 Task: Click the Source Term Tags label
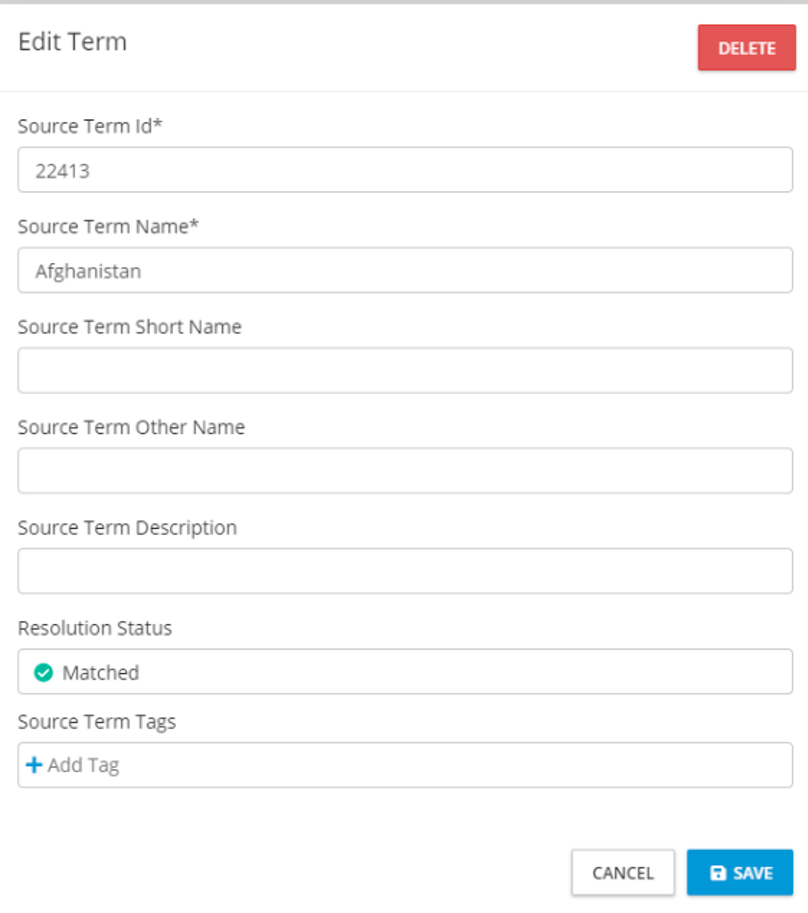(97, 721)
